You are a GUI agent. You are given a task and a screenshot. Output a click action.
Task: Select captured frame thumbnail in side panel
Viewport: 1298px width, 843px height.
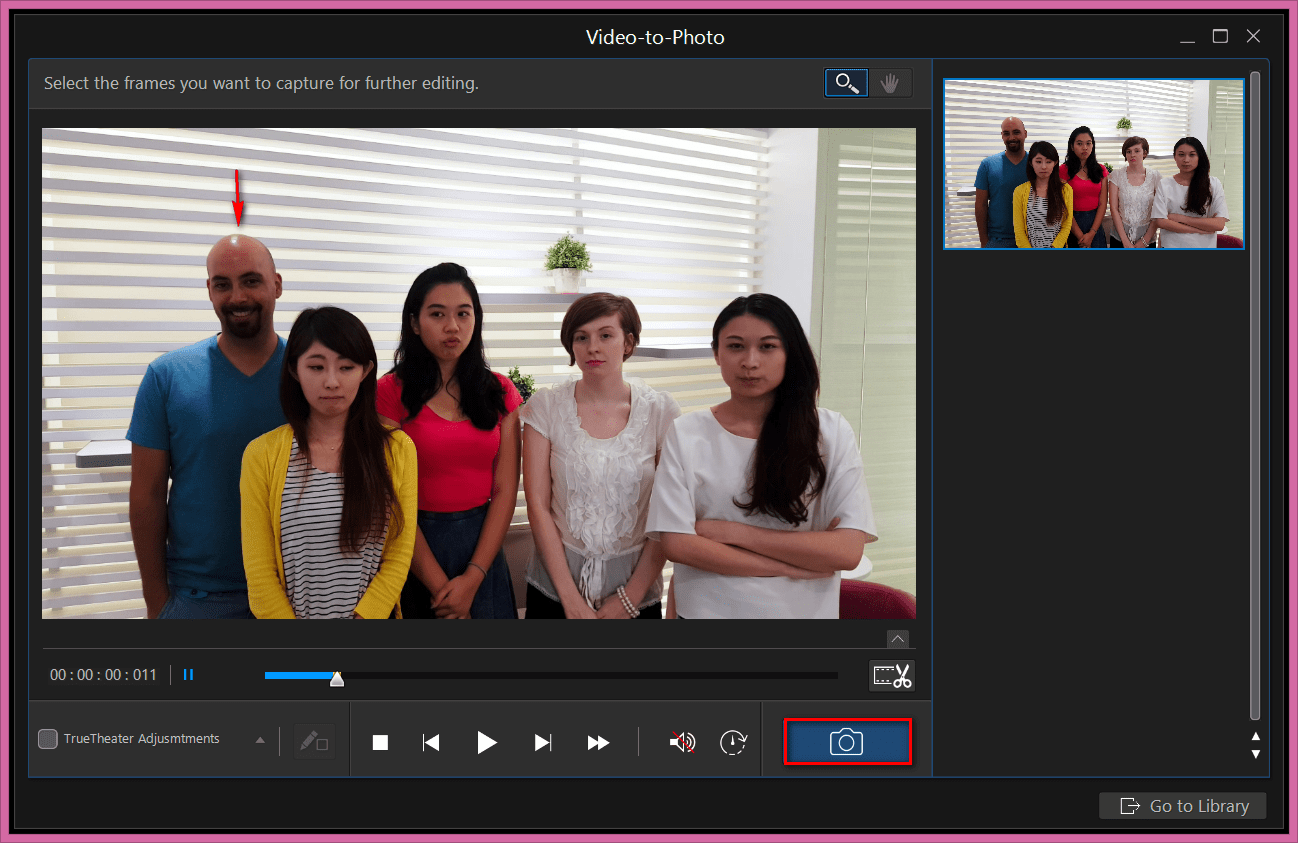point(1094,164)
